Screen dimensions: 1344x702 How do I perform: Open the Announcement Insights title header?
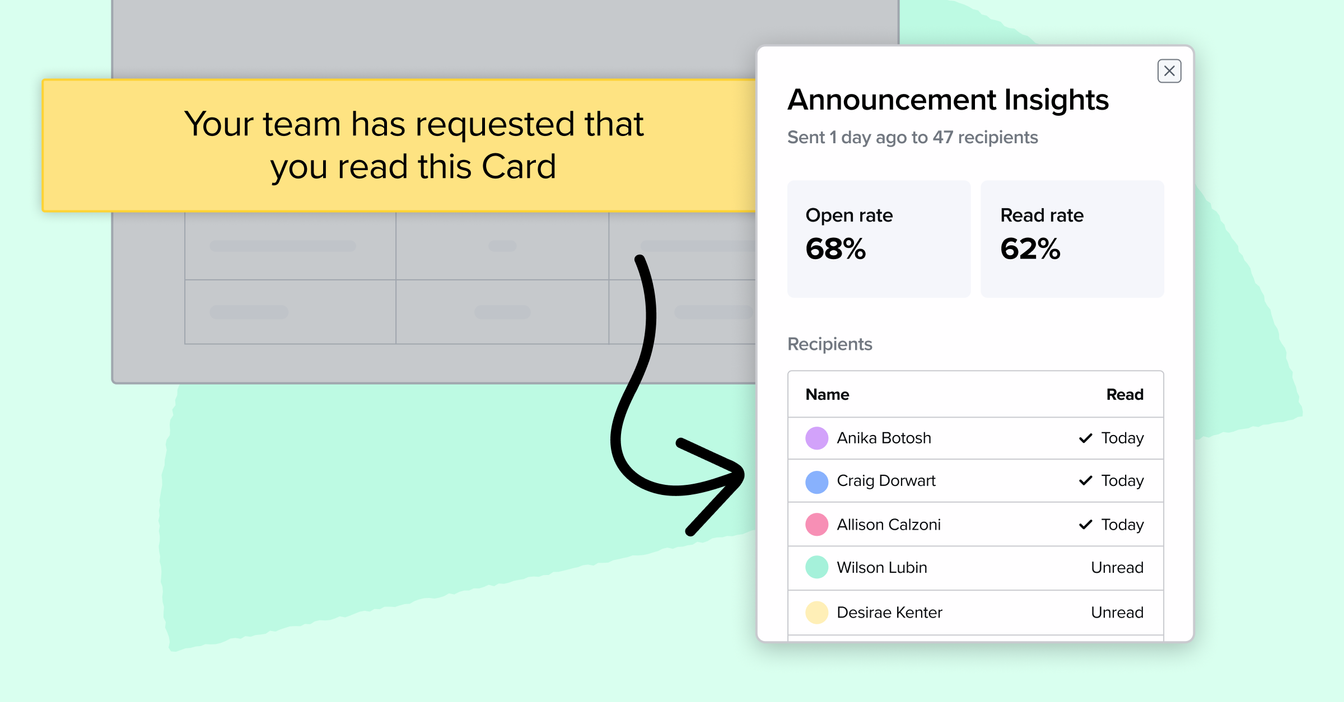coord(948,100)
